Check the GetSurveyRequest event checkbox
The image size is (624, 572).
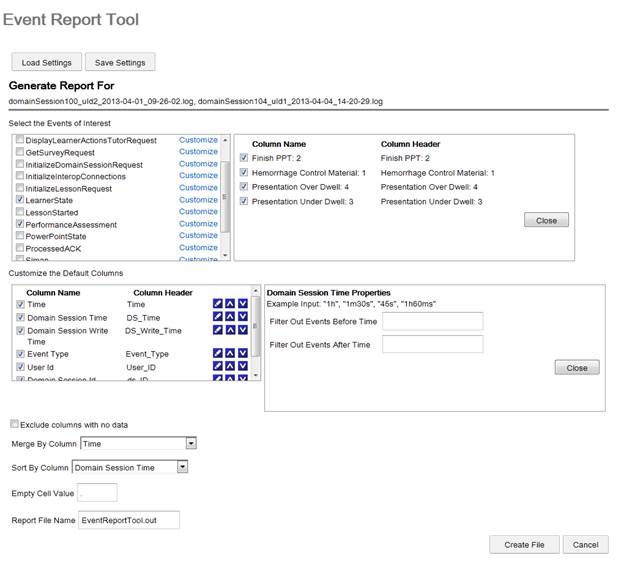(20, 152)
